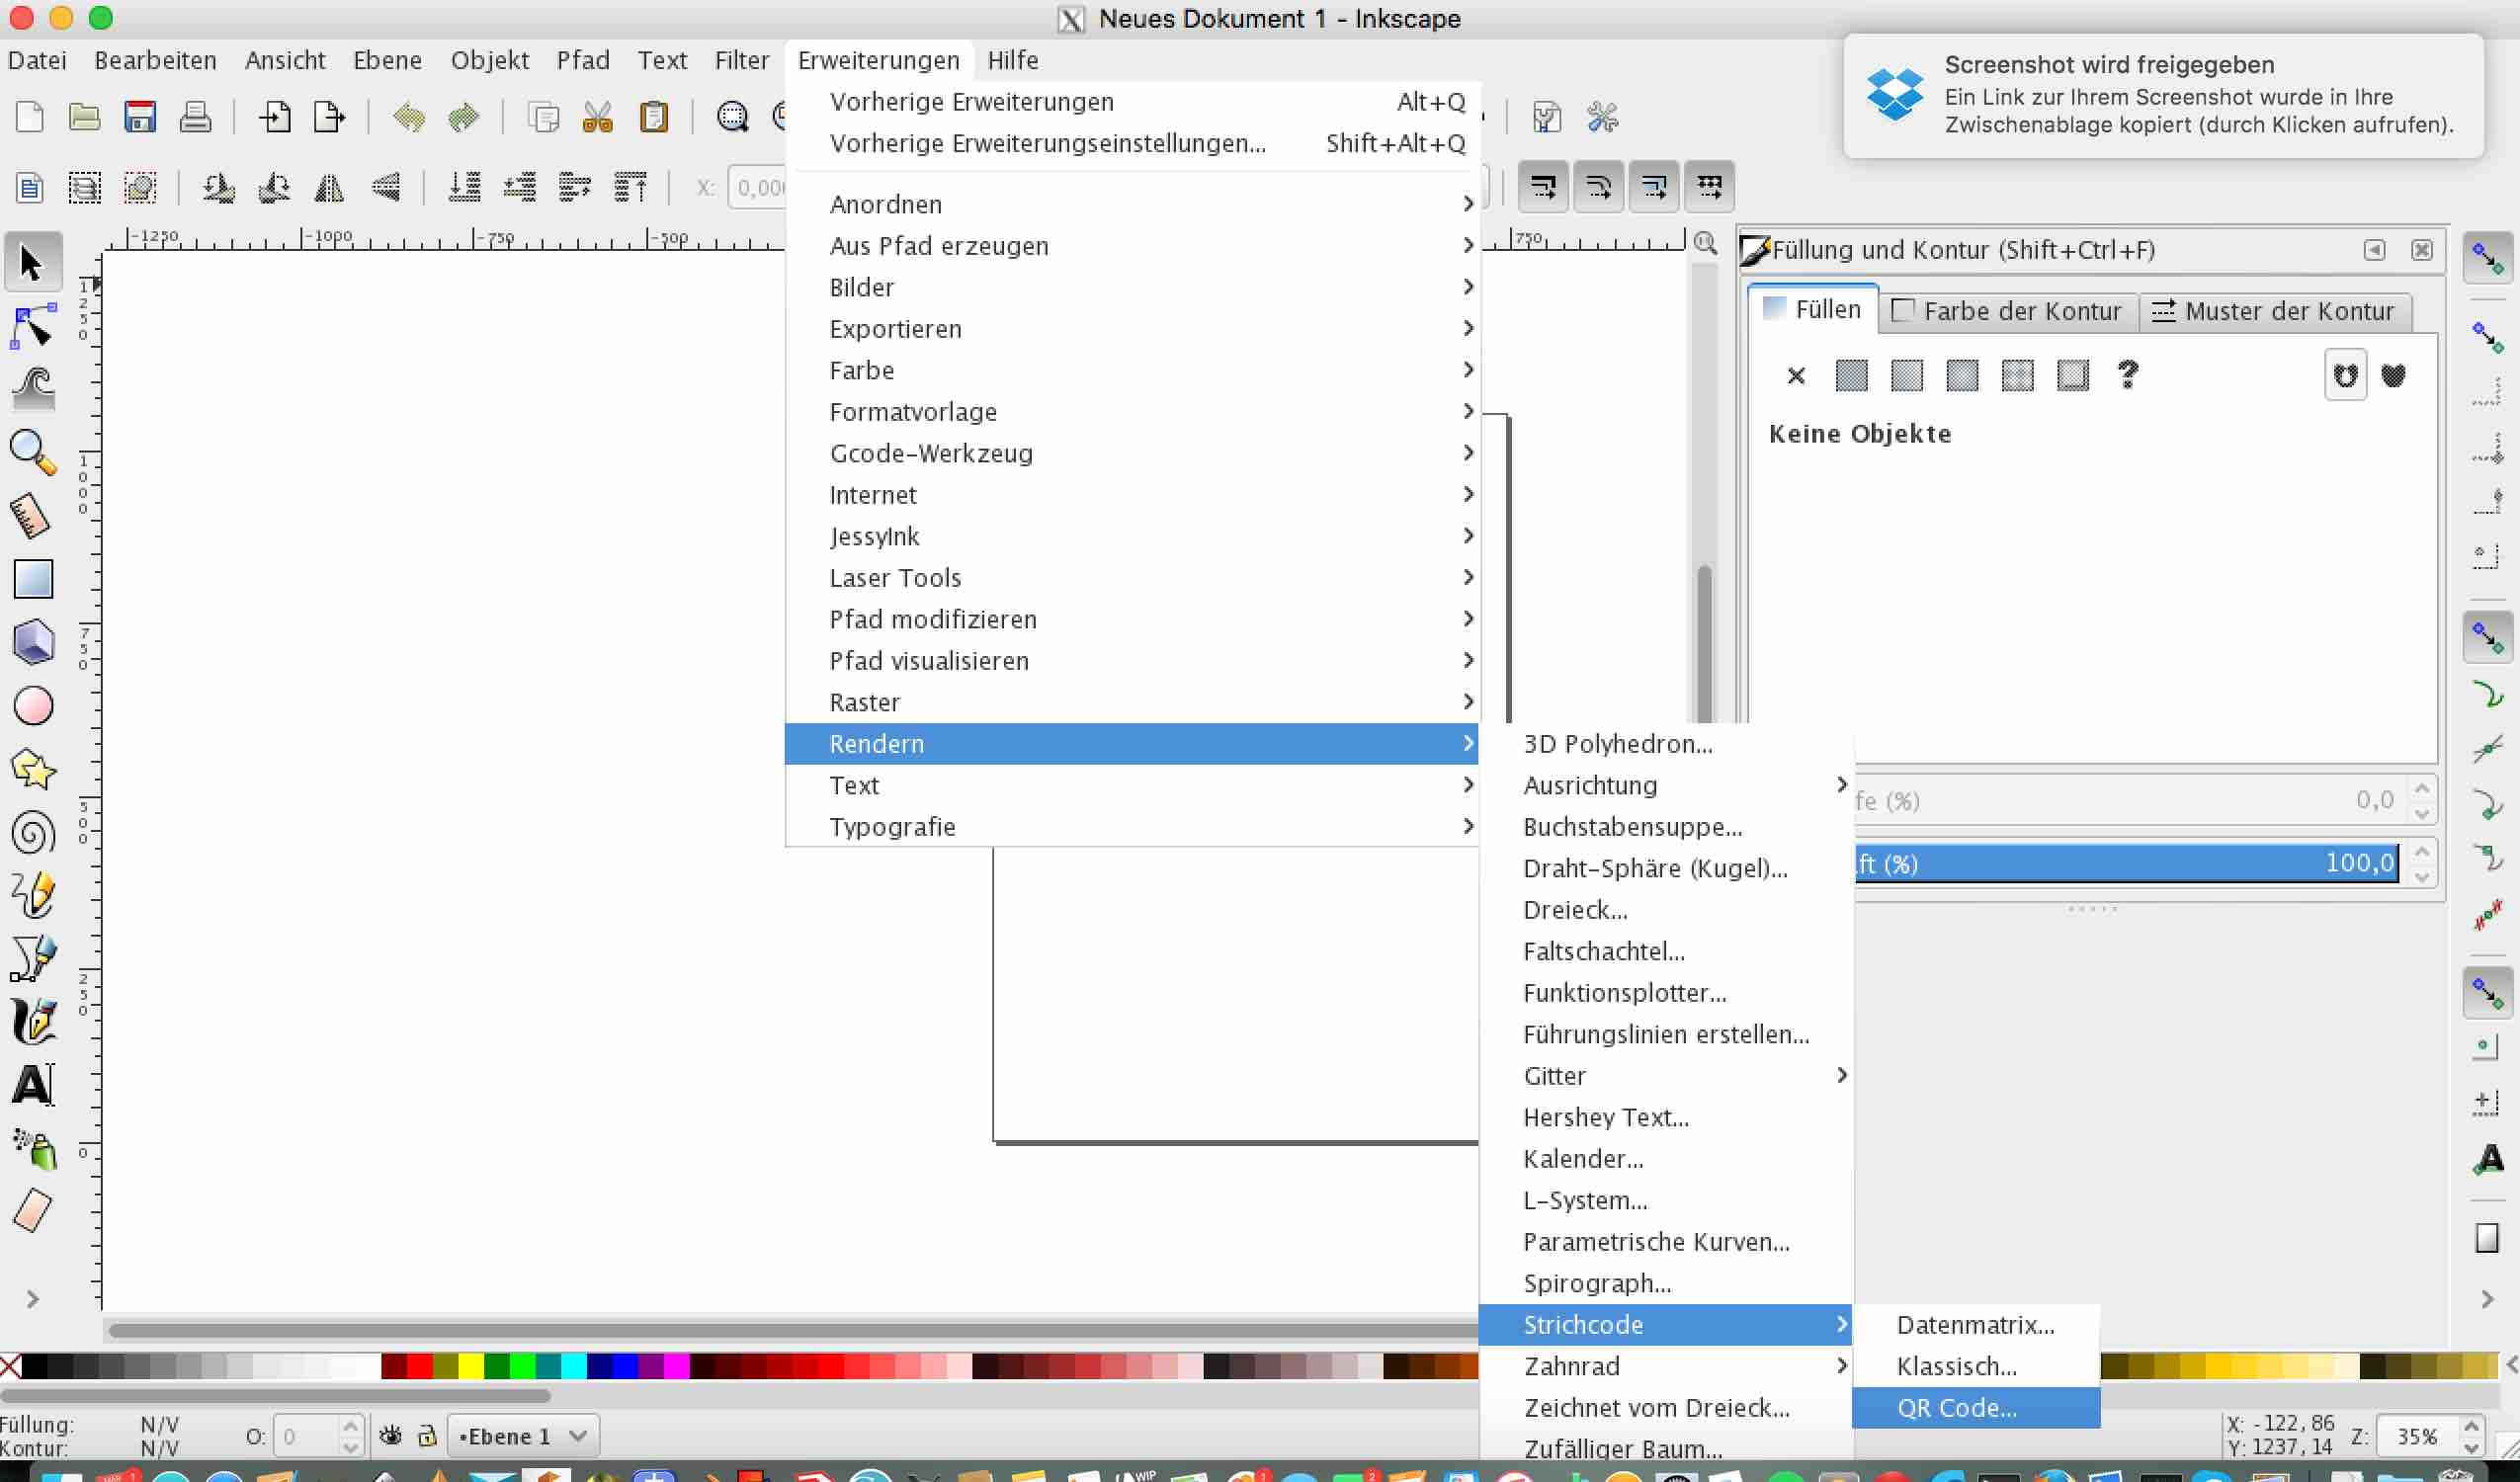Click the Dropbox screenshot notification
2520x1482 pixels.
2163,96
